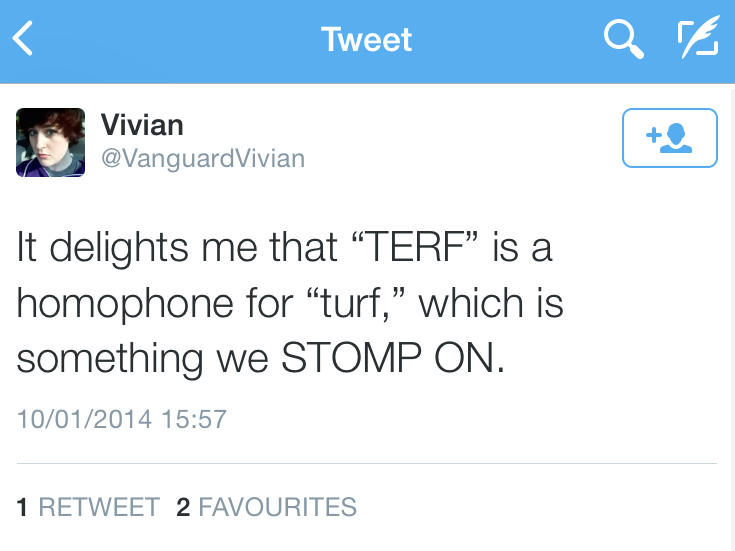Viewport: 735px width, 551px height.
Task: Go back using the left chevron
Action: click(x=23, y=40)
